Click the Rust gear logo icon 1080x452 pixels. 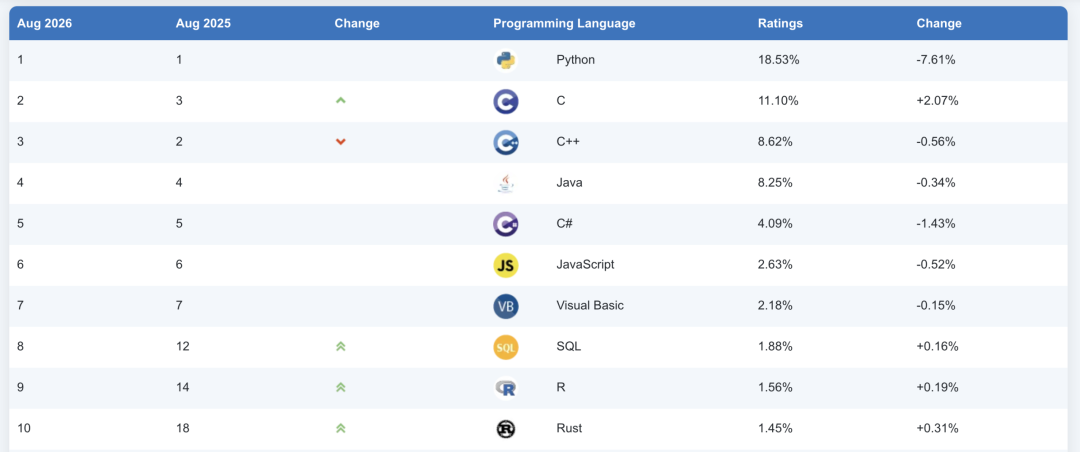pos(506,429)
